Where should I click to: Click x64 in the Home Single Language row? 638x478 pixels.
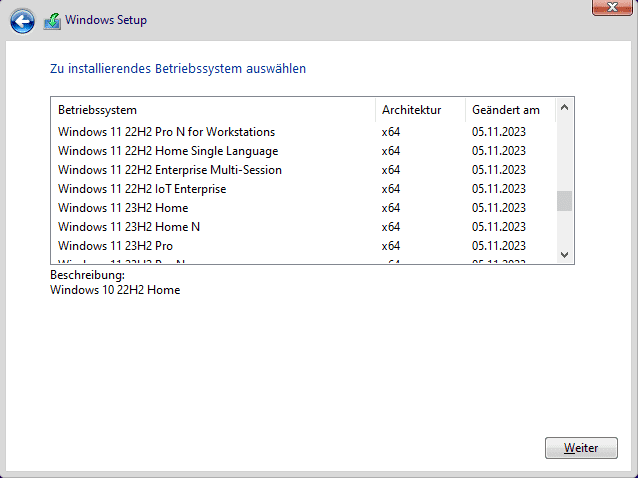pyautogui.click(x=391, y=151)
